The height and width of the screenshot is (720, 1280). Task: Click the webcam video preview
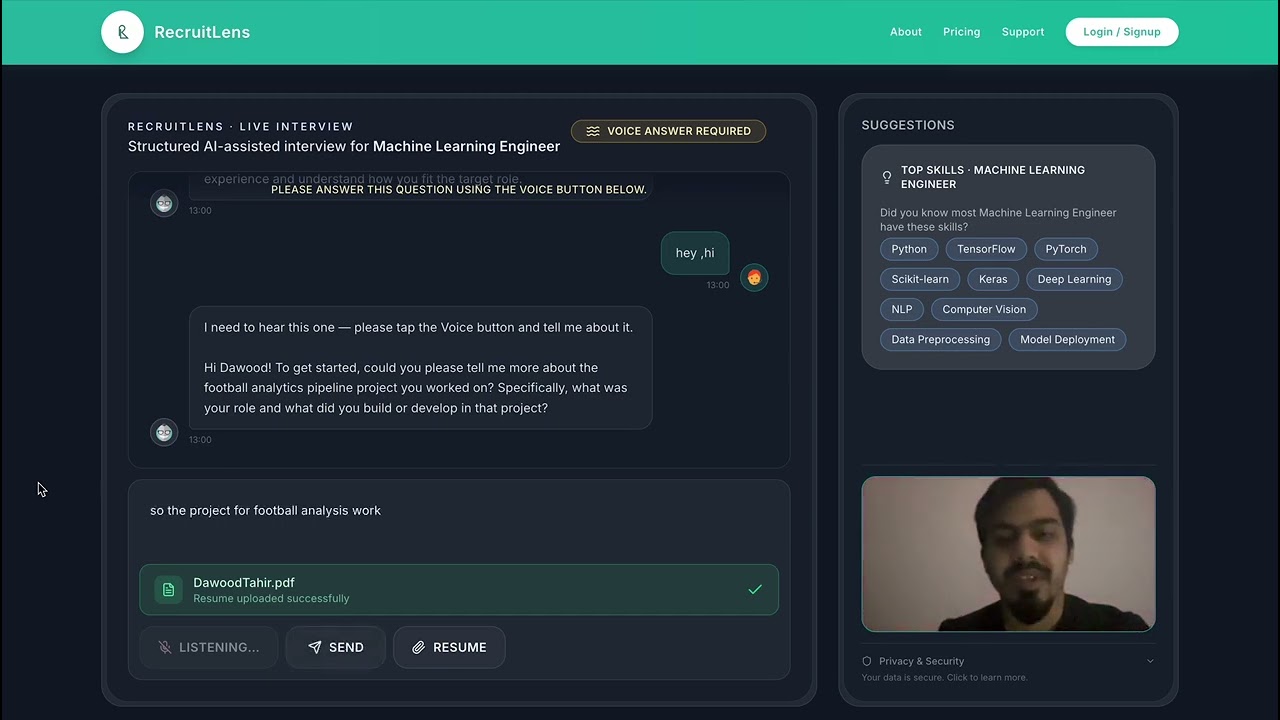coord(1008,554)
